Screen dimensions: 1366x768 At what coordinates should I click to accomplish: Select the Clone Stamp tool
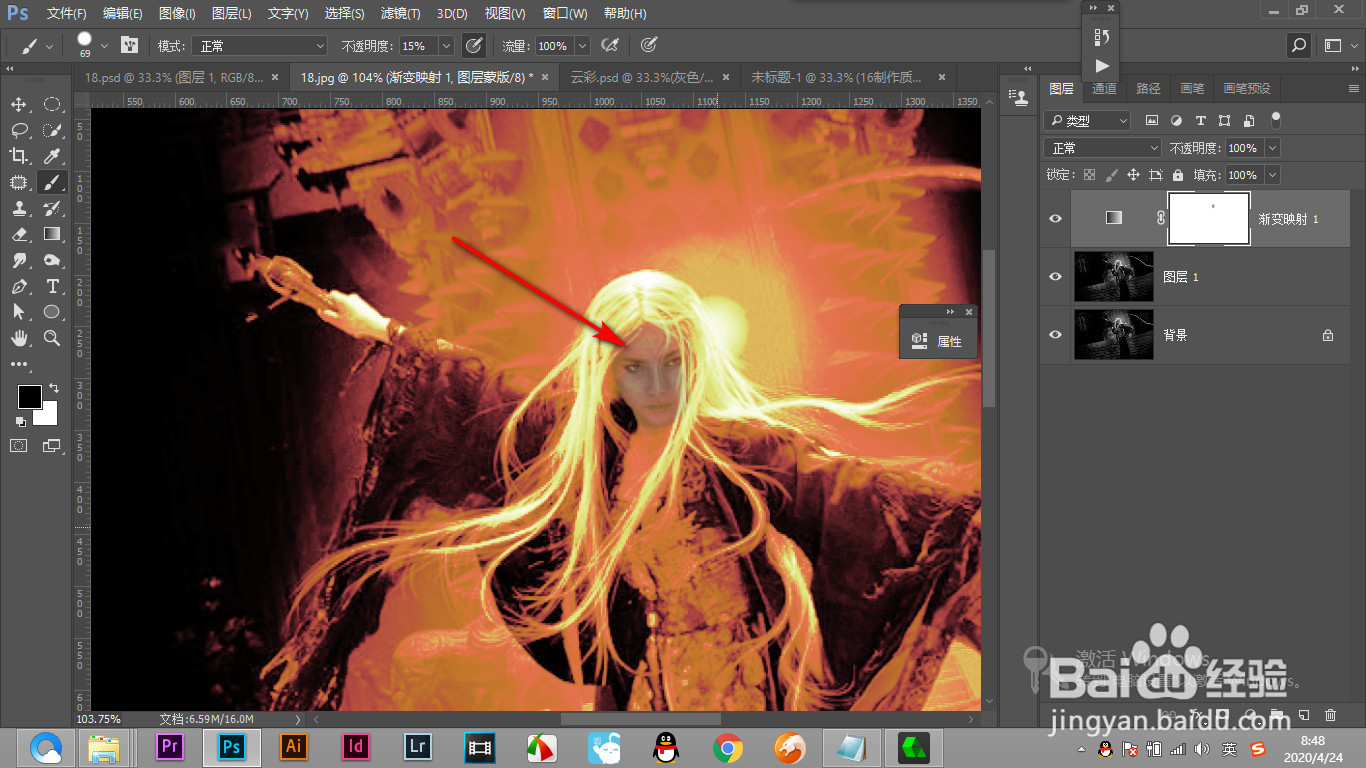[x=18, y=208]
